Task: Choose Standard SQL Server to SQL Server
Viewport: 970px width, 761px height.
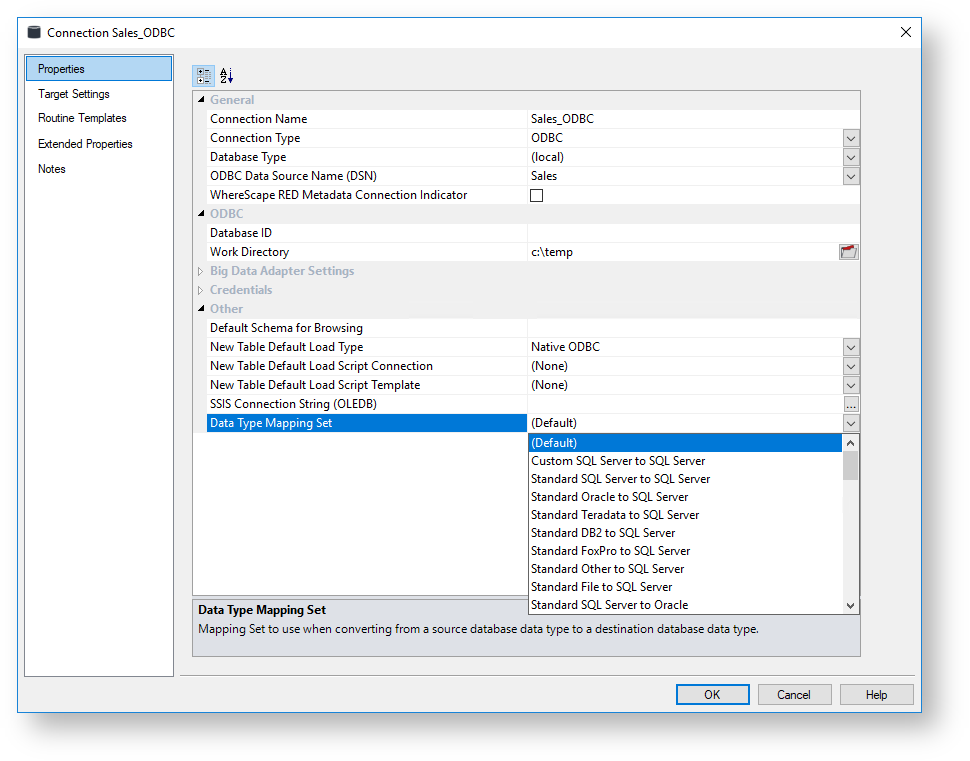Action: [x=685, y=479]
